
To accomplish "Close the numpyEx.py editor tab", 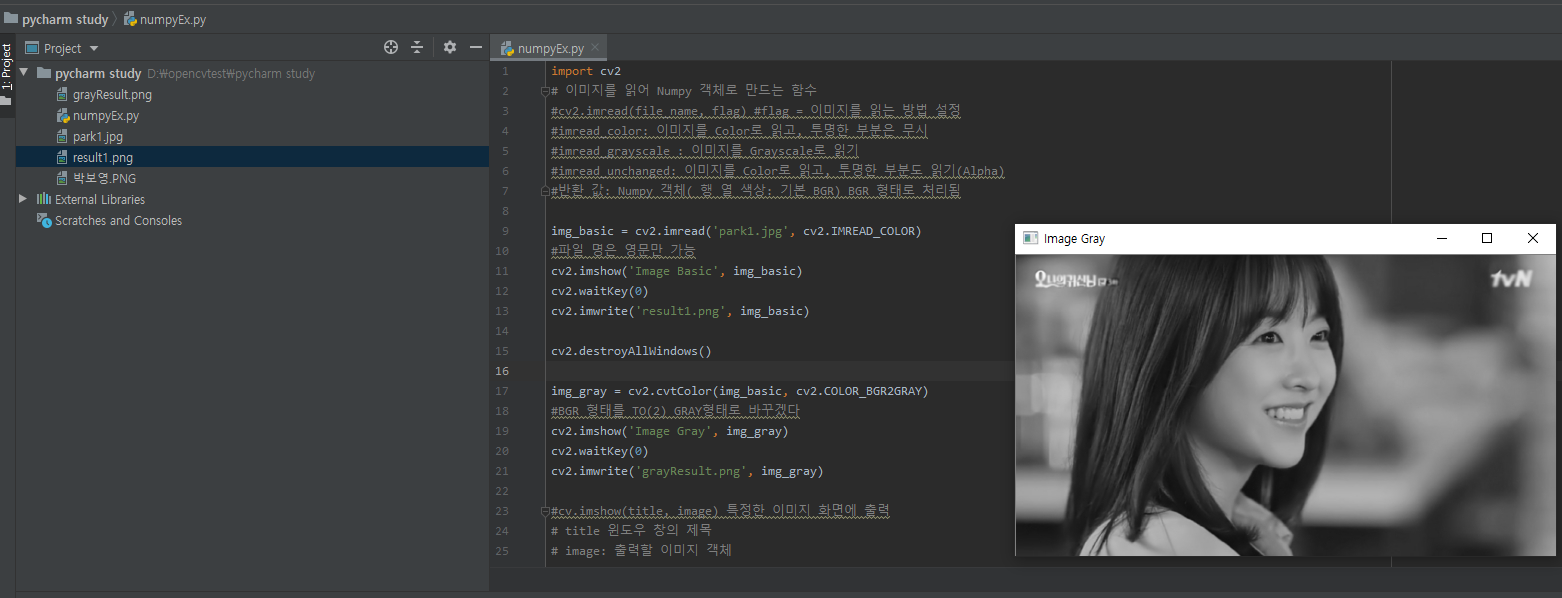I will click(x=595, y=47).
